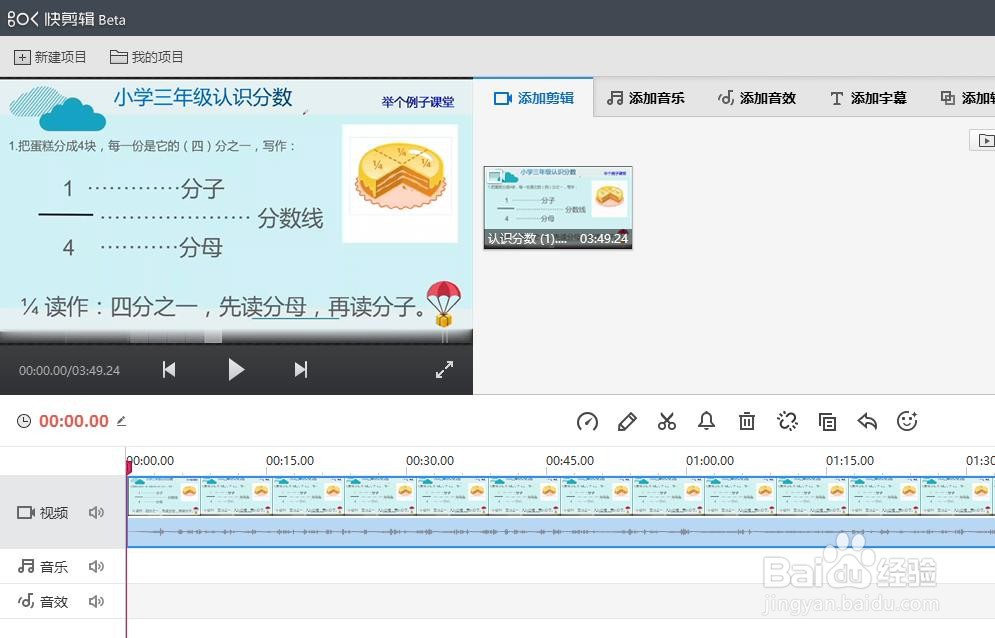Open the 添加音效 tab
Screen dimensions: 995x638
pos(757,98)
